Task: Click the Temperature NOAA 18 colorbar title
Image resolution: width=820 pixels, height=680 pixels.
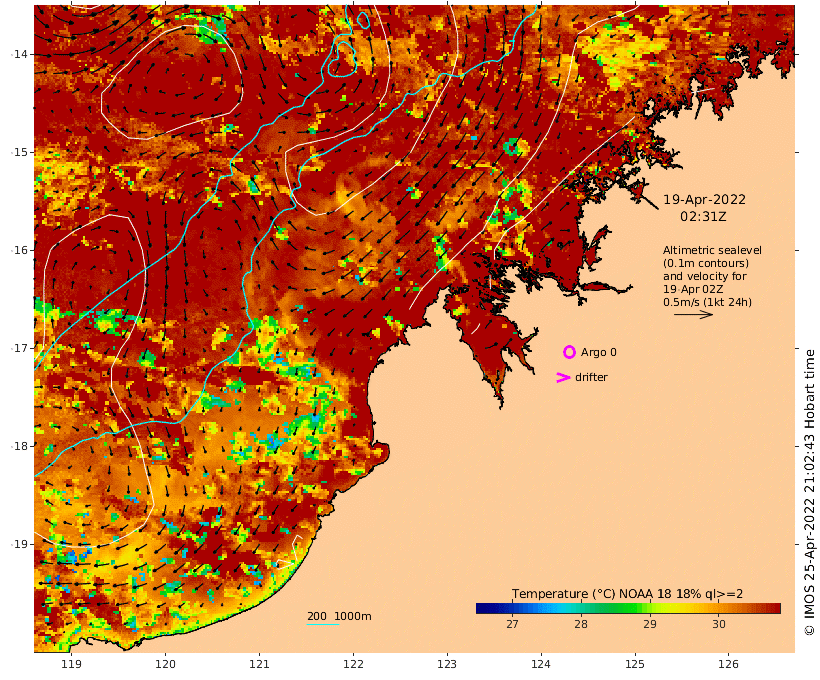Action: 628,594
